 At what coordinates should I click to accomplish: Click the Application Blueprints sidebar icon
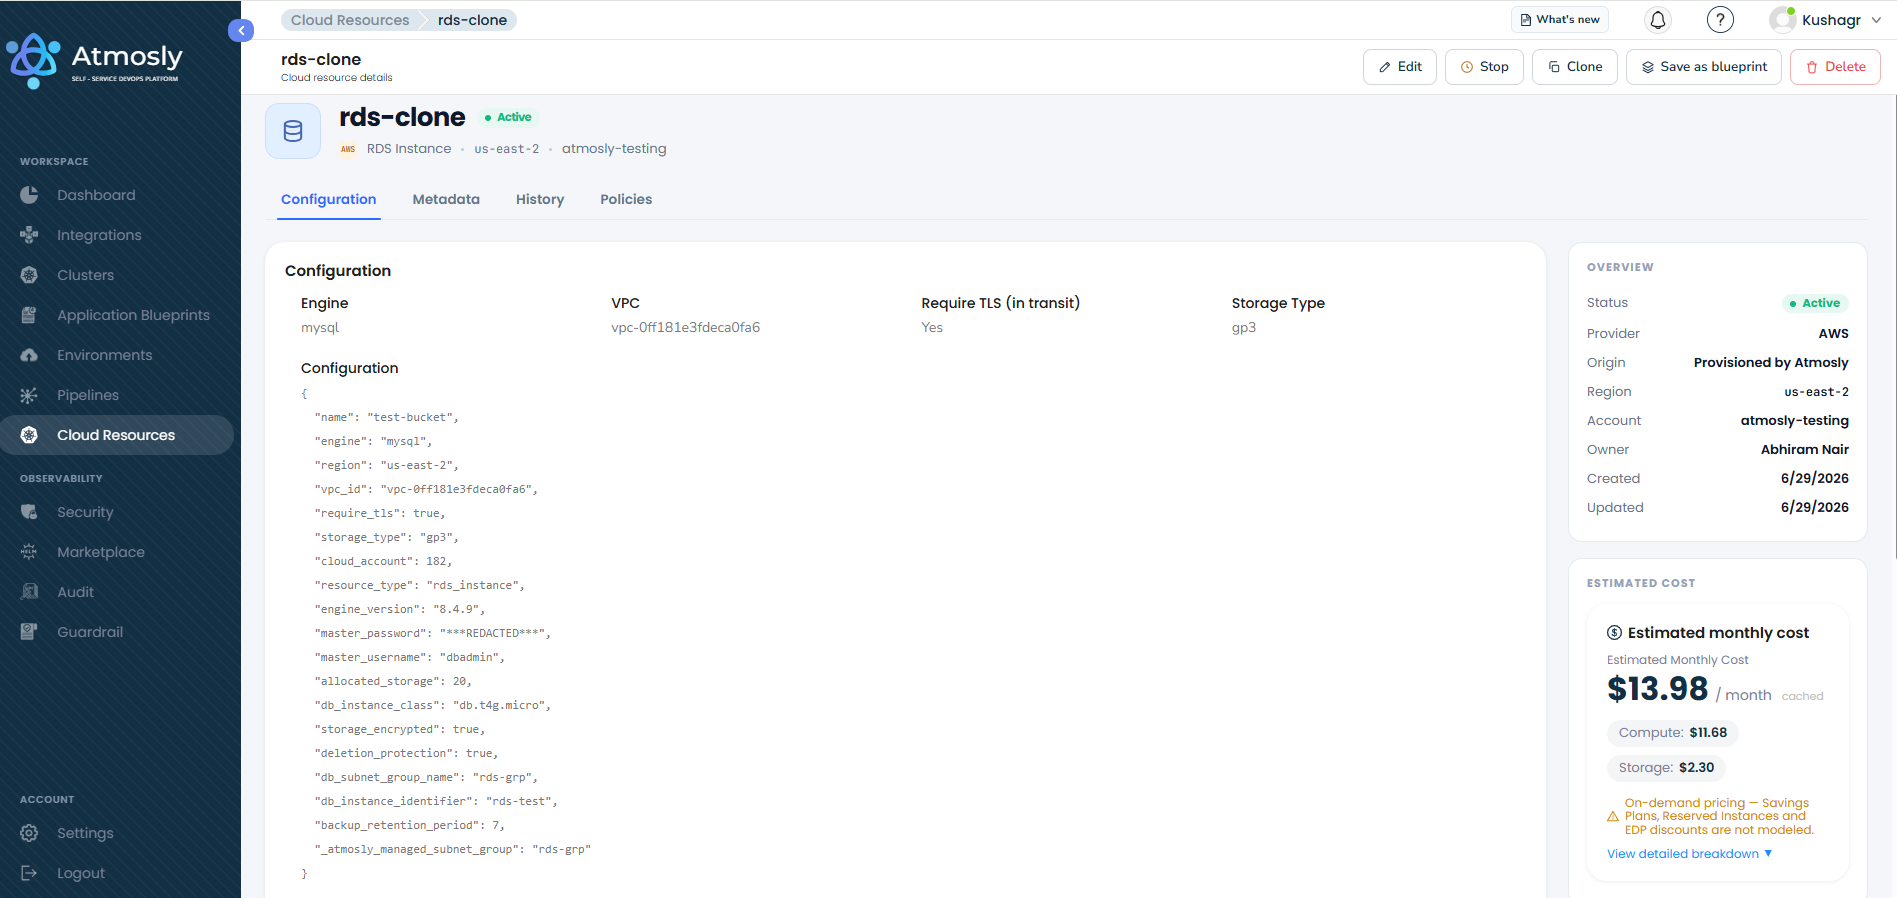click(x=29, y=315)
